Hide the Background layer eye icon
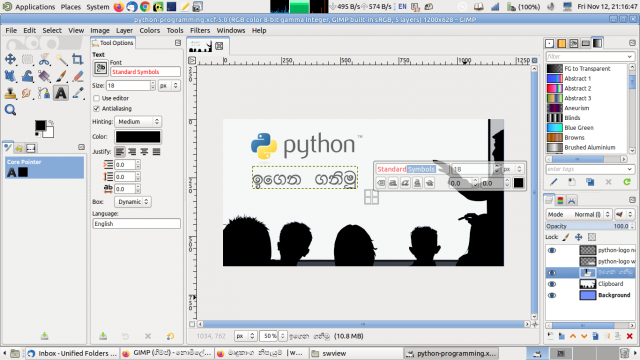The image size is (640, 360). [x=552, y=295]
